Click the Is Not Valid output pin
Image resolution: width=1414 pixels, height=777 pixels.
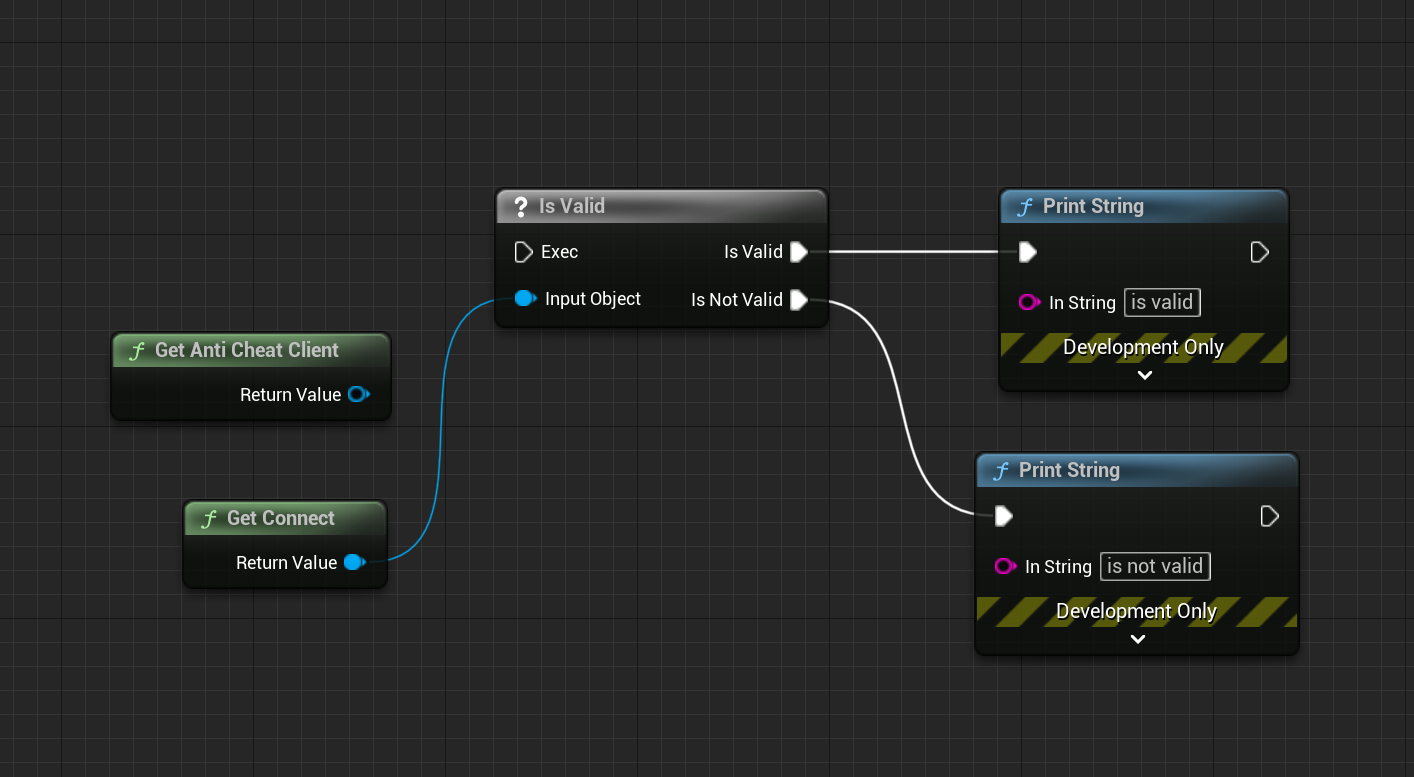tap(798, 300)
